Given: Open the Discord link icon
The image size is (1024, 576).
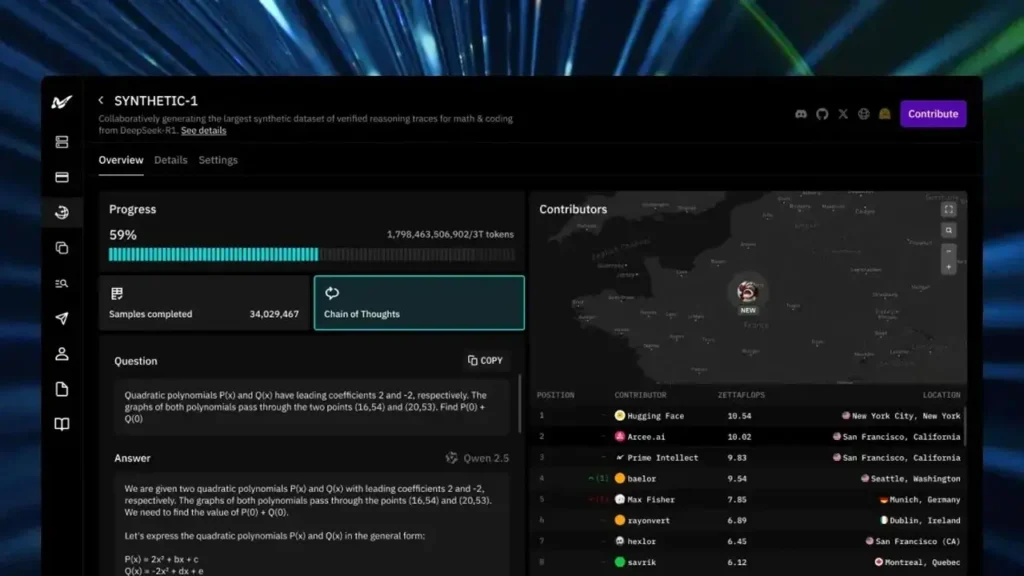Looking at the screenshot, I should [x=801, y=114].
